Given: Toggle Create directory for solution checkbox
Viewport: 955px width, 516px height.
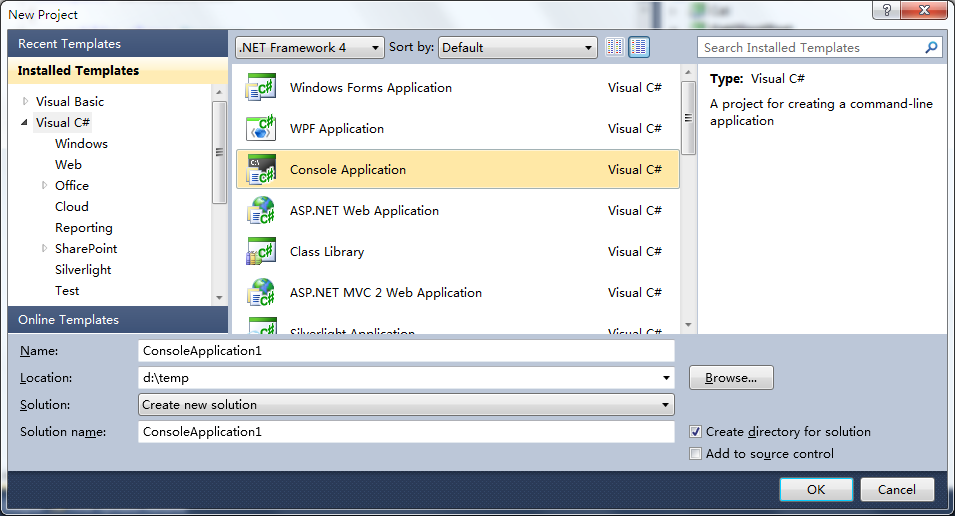Looking at the screenshot, I should (x=695, y=431).
